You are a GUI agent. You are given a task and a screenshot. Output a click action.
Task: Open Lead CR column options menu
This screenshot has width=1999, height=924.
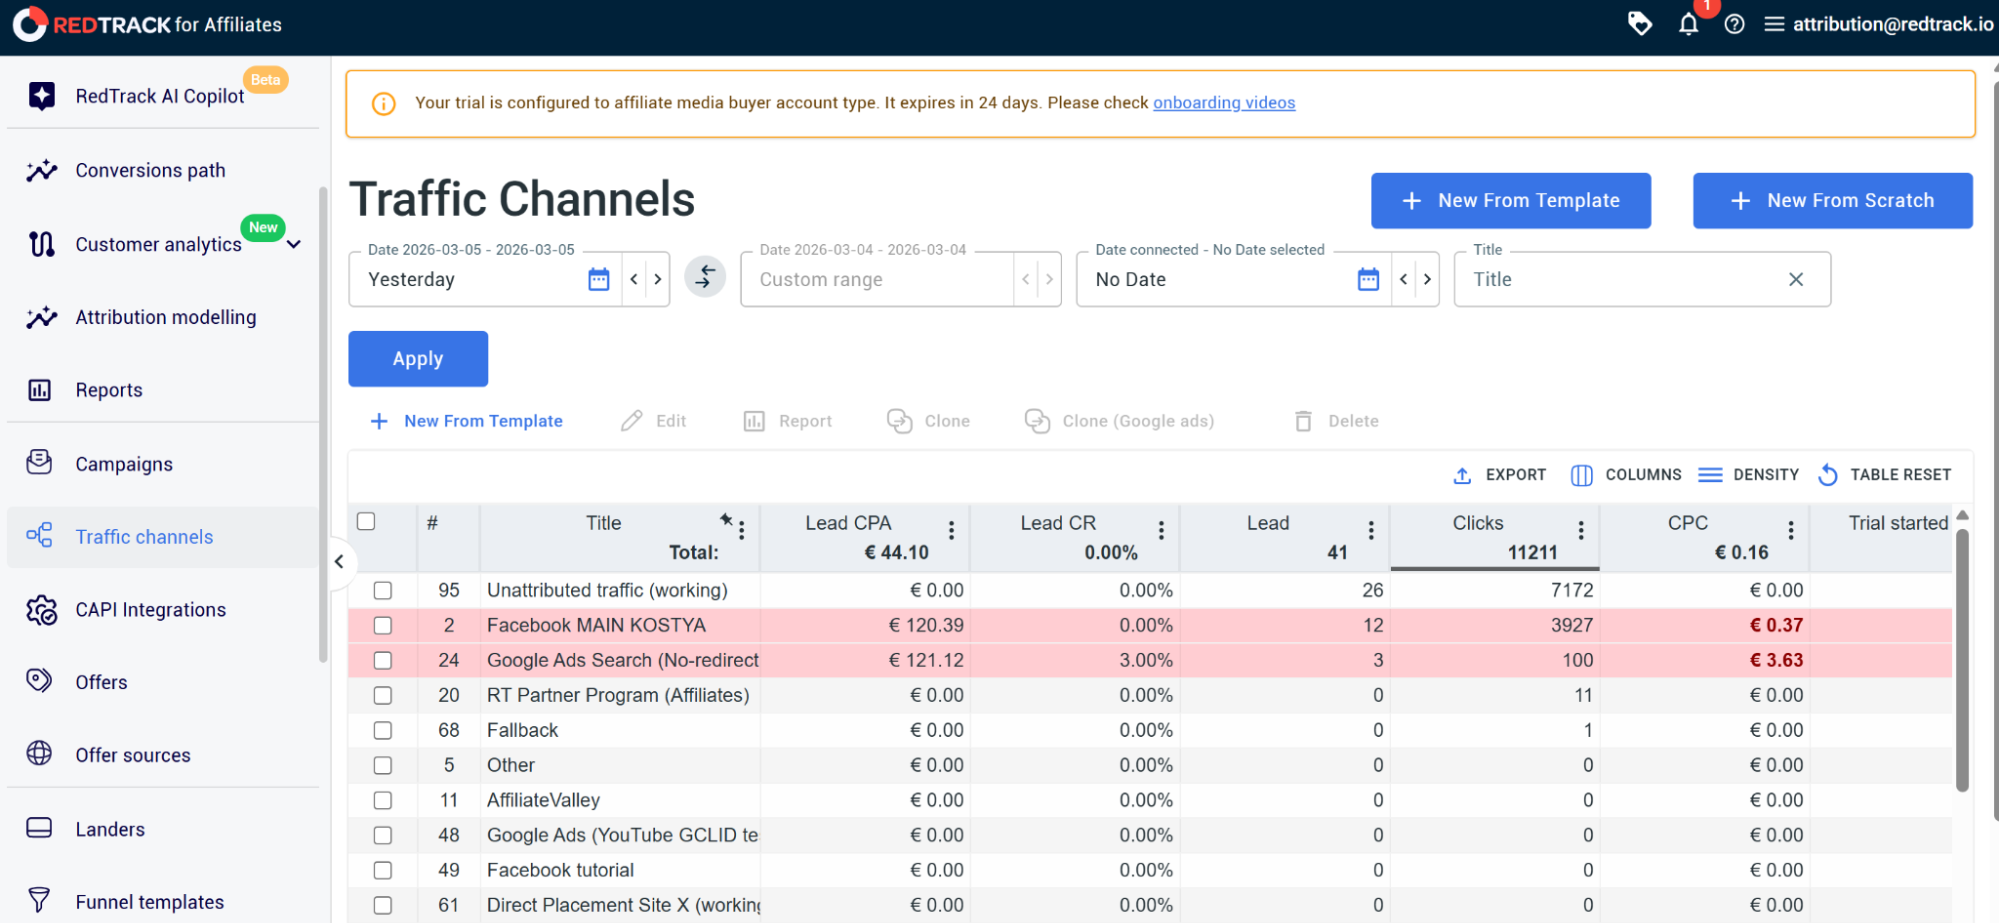1161,530
